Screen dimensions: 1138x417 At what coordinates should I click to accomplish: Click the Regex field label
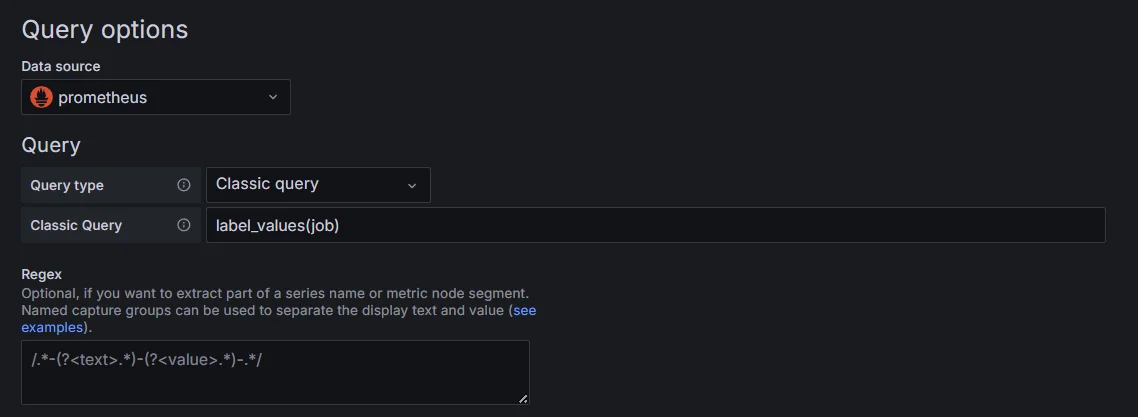pos(41,275)
